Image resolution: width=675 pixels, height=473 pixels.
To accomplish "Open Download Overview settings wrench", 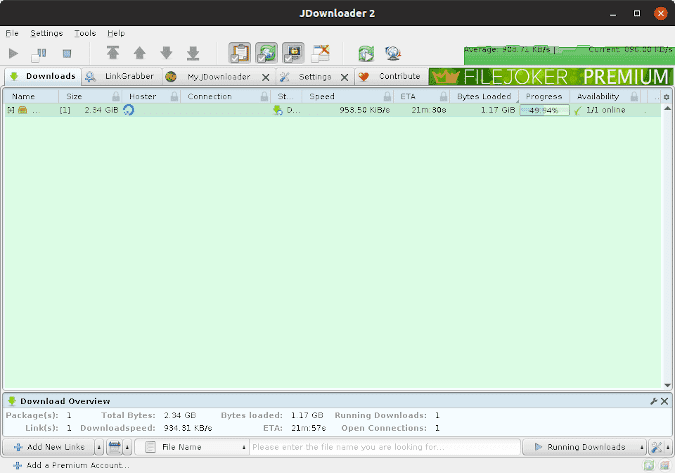I will point(653,401).
